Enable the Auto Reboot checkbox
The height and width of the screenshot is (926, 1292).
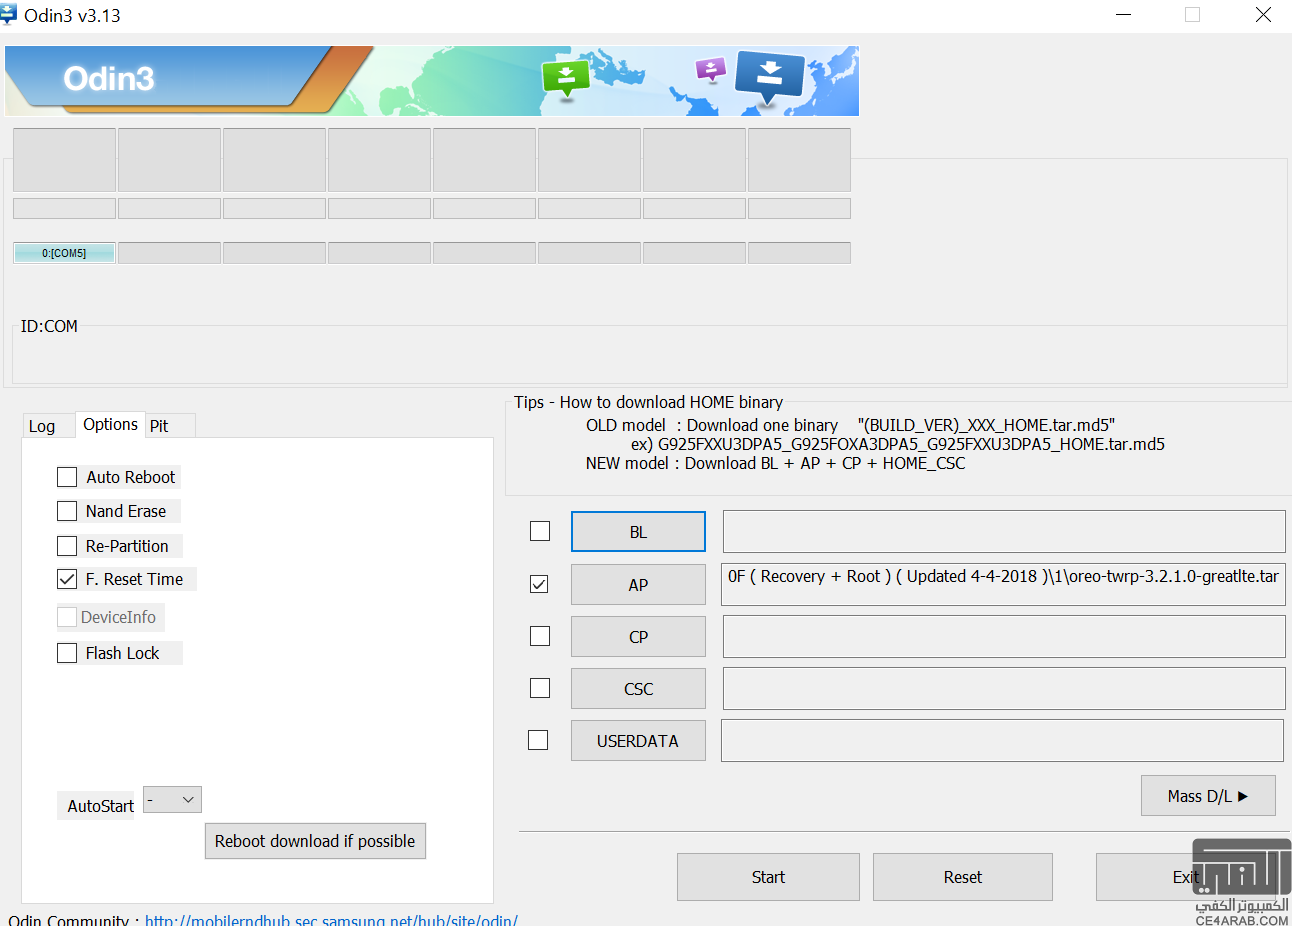67,477
